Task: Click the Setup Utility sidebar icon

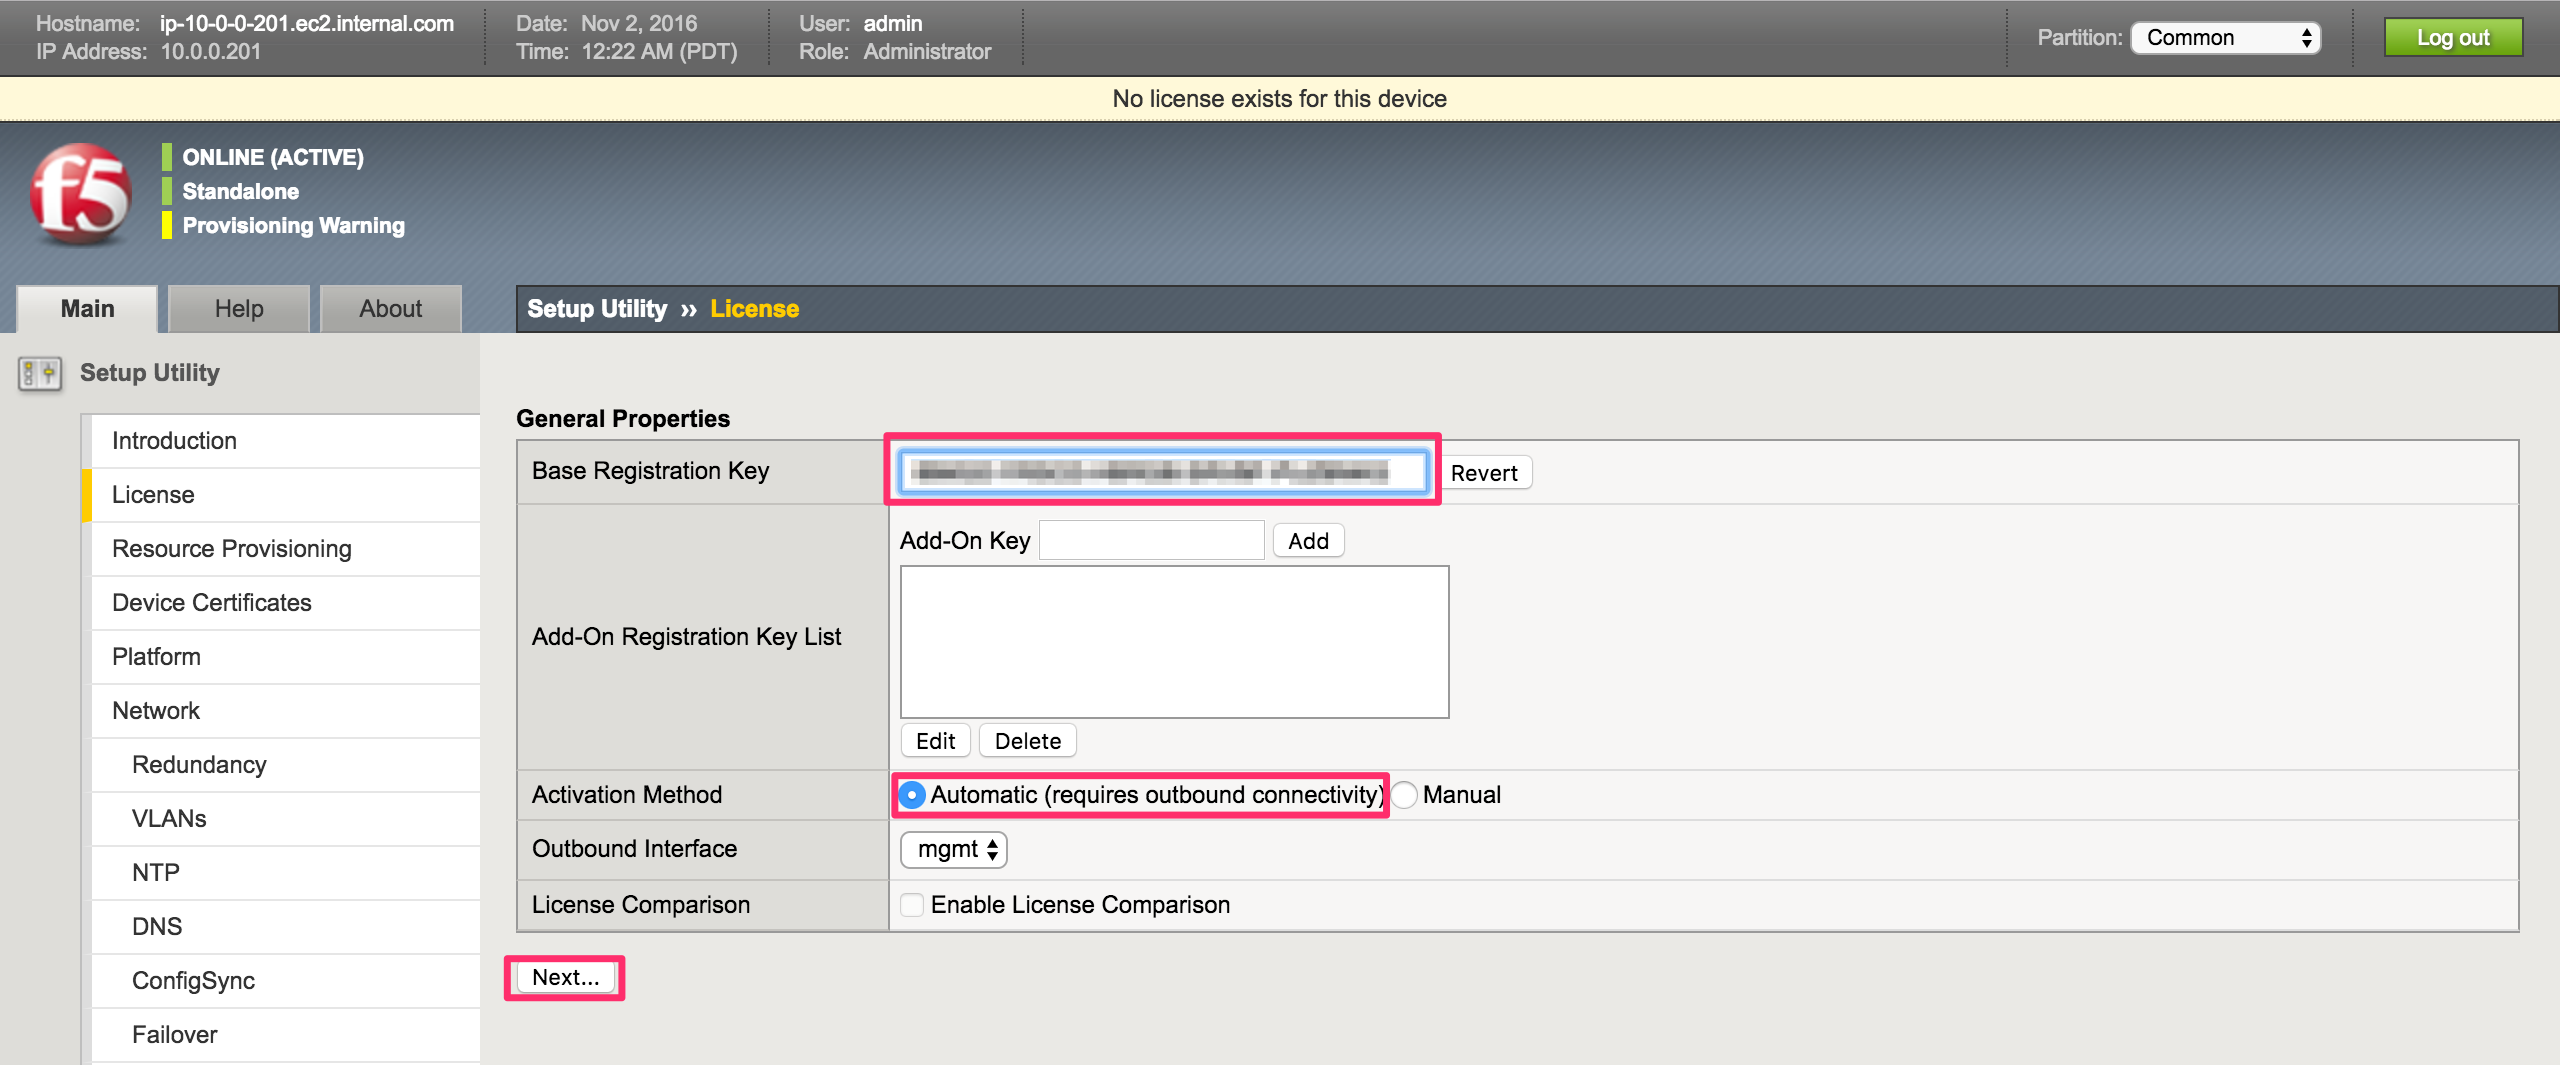Action: 40,373
